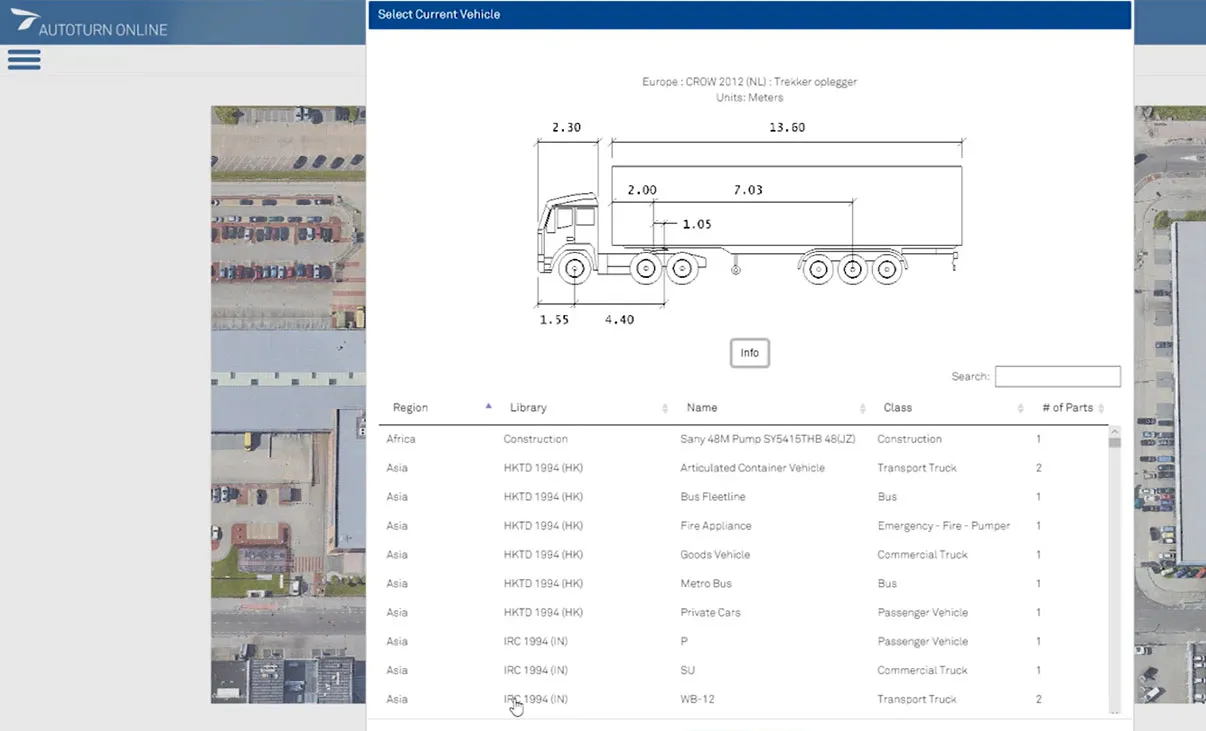Select the Sany 48M Pump SY5415THB 48(JZ) row
The height and width of the screenshot is (731, 1206).
tap(743, 439)
